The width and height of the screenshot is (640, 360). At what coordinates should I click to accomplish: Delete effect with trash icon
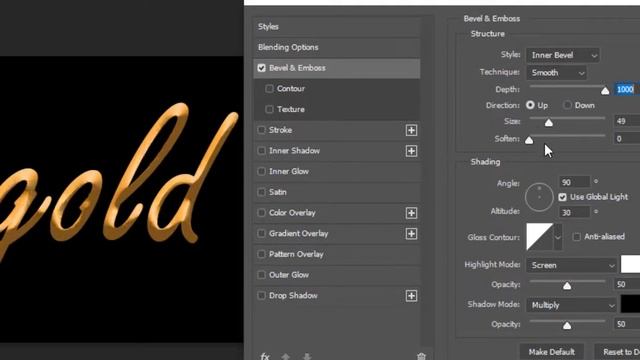click(421, 356)
